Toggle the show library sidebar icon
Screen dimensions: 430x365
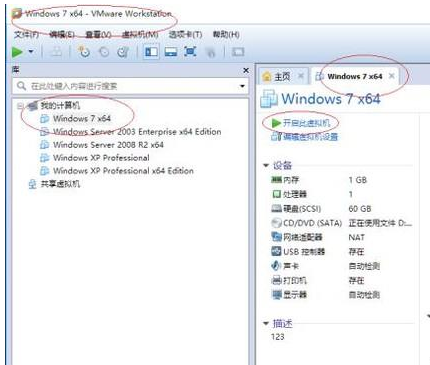coord(151,52)
